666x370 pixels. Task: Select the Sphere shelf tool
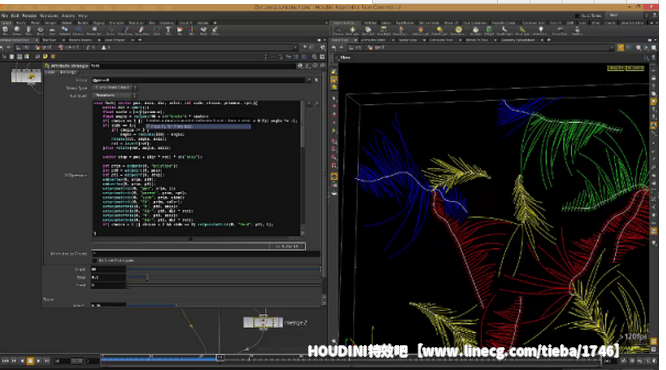pyautogui.click(x=17, y=31)
